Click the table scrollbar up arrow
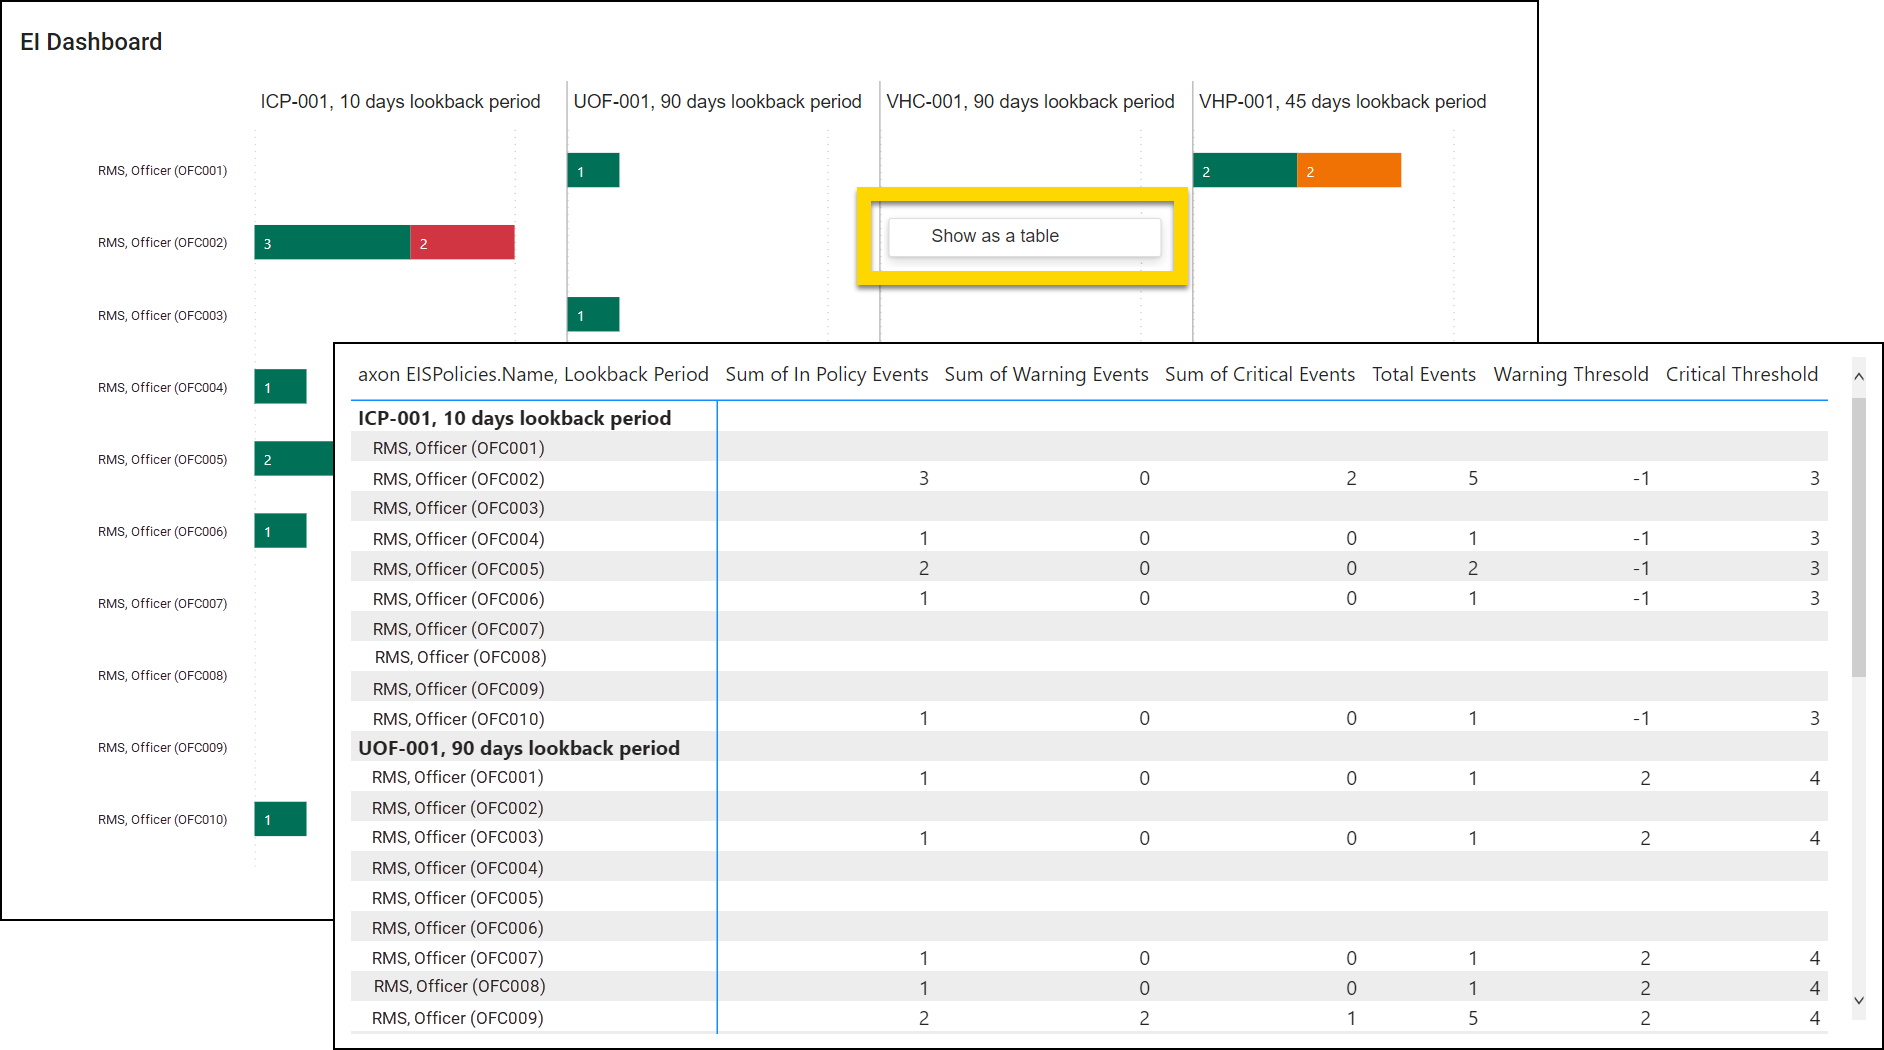Screen dimensions: 1884x1050 tap(1858, 377)
